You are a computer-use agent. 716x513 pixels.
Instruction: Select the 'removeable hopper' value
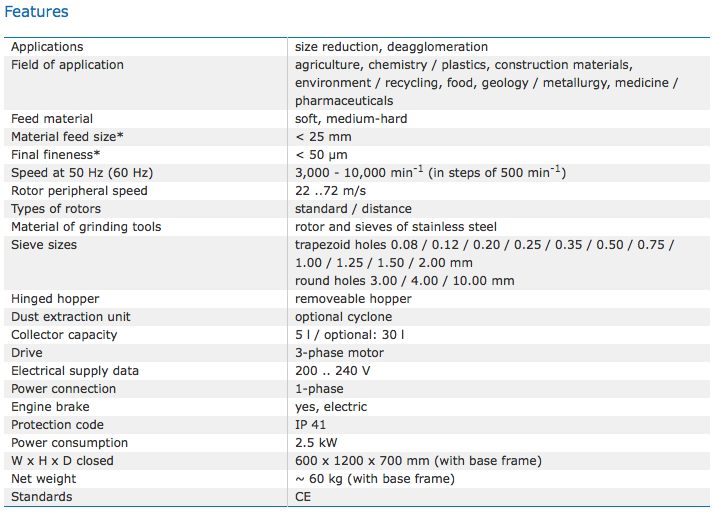353,299
